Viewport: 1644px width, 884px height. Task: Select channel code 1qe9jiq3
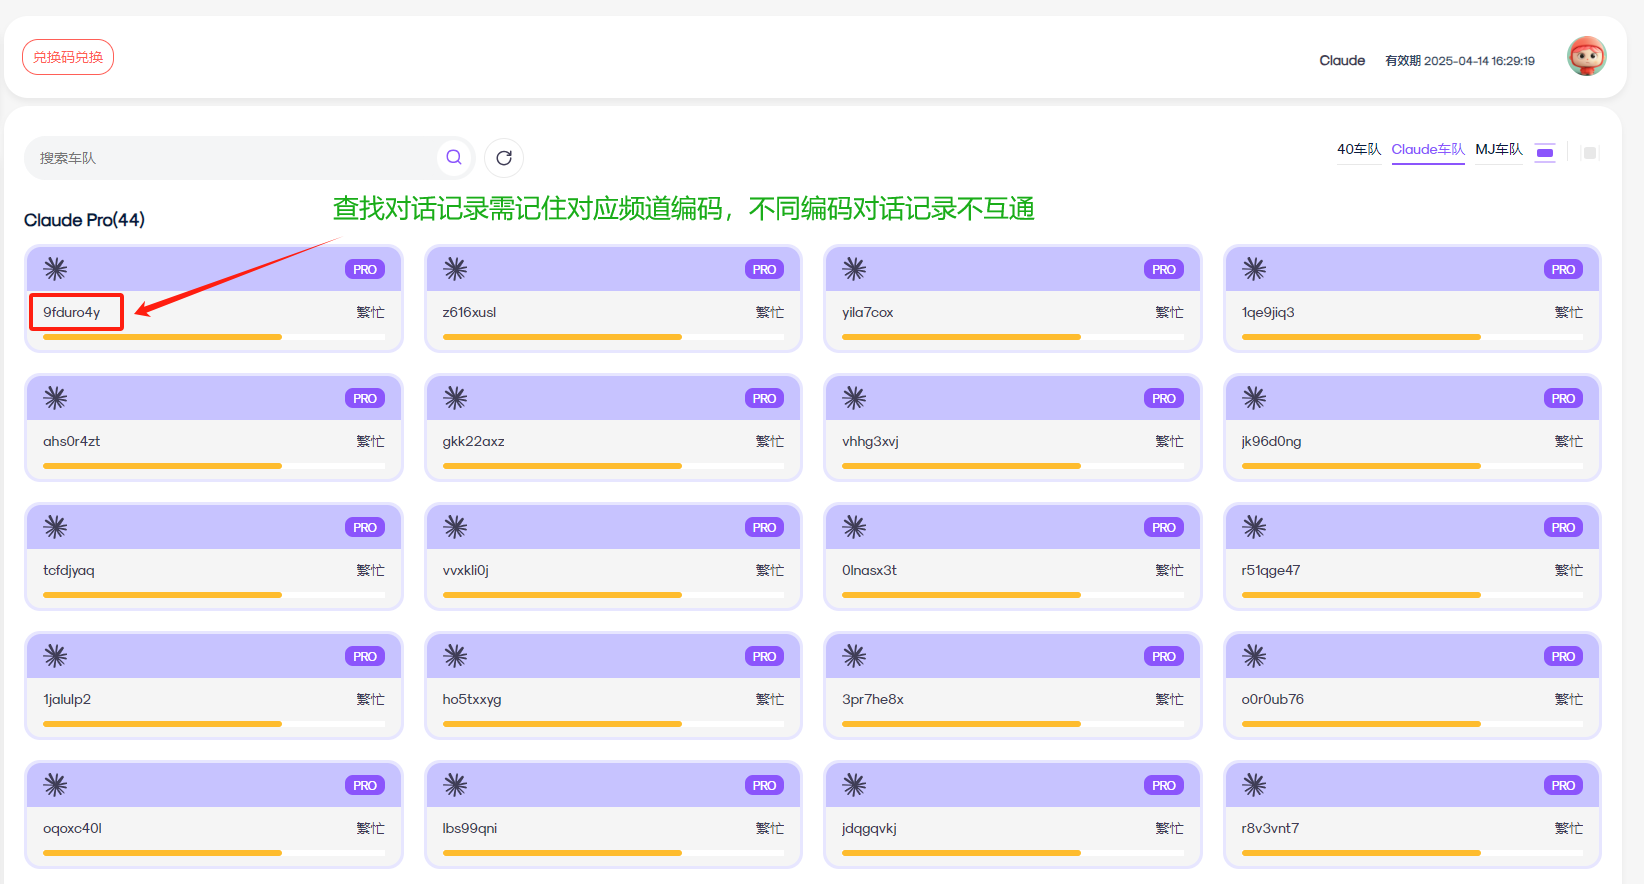1268,312
